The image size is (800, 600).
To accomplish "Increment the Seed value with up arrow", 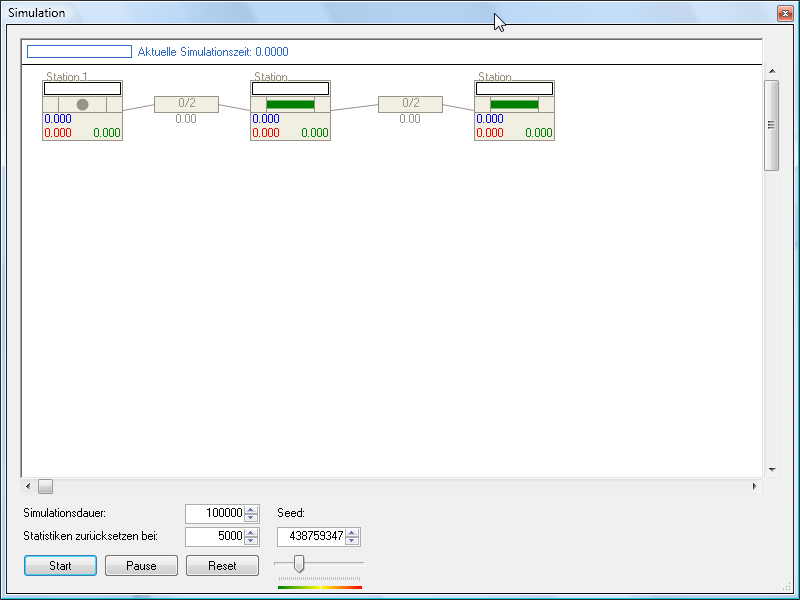I will [352, 532].
